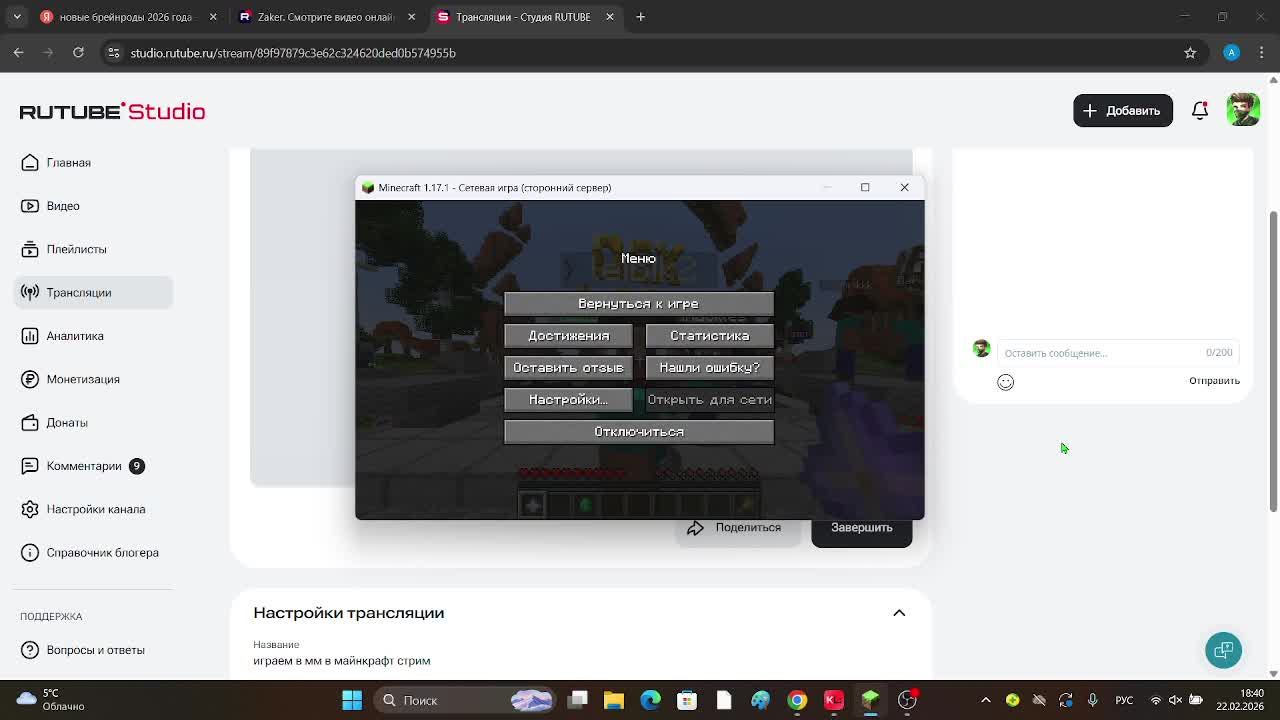This screenshot has height=720, width=1280.
Task: Open Chrome from the taskbar
Action: [797, 700]
